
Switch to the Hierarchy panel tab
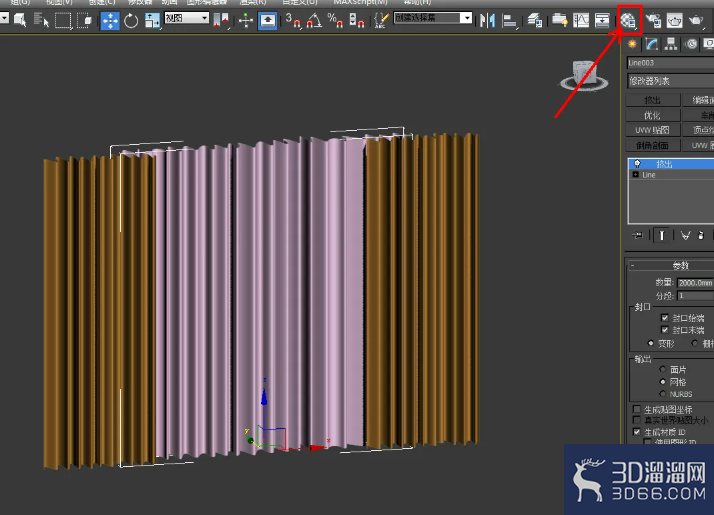[x=671, y=44]
